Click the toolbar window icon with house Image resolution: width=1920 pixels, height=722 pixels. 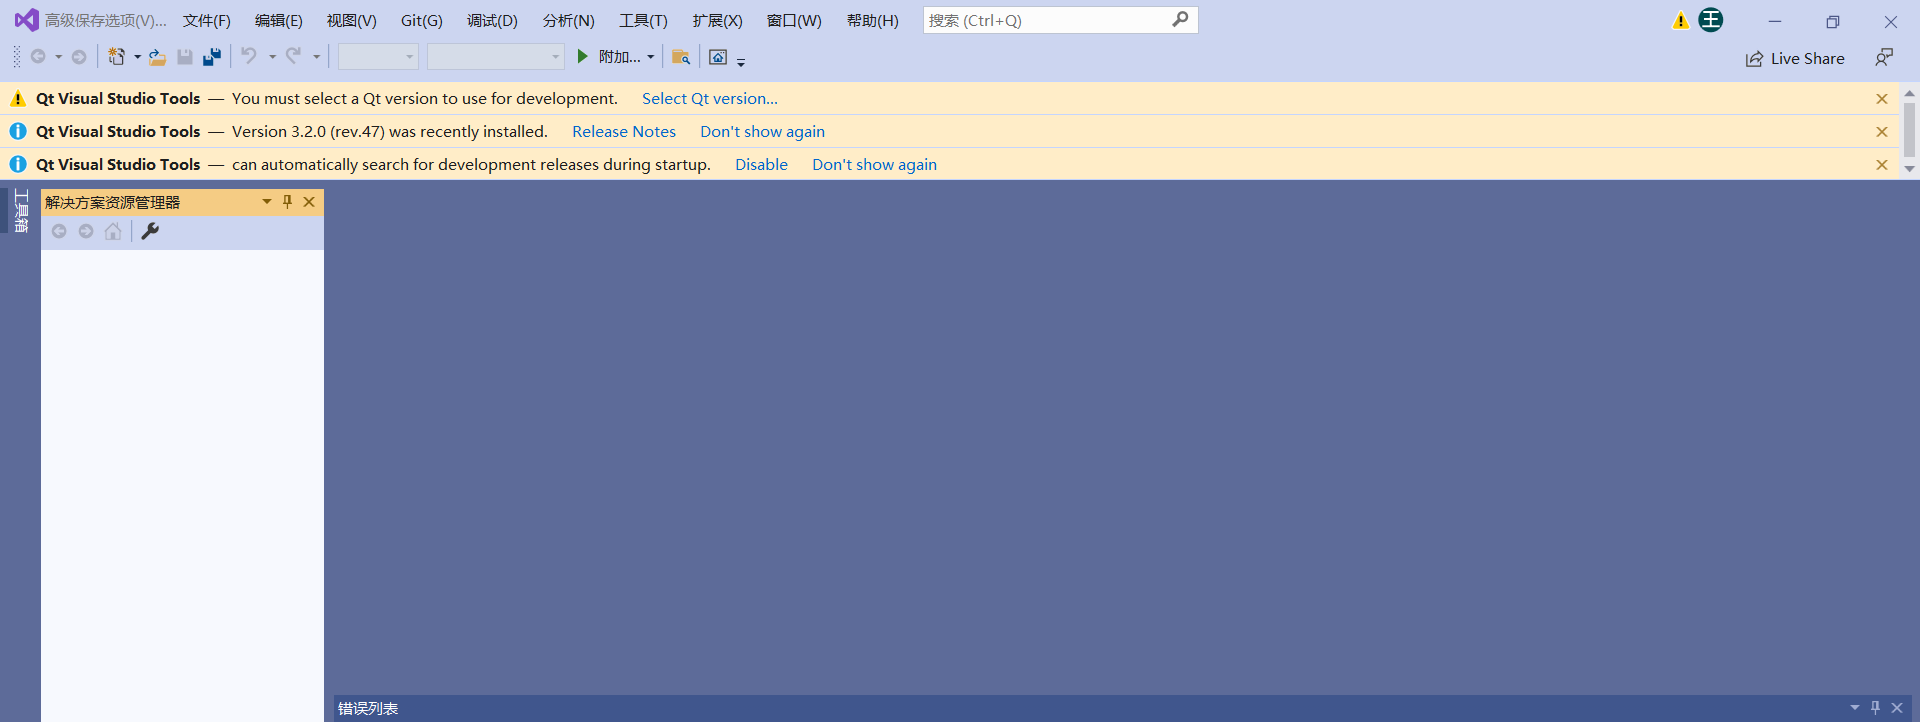point(718,57)
